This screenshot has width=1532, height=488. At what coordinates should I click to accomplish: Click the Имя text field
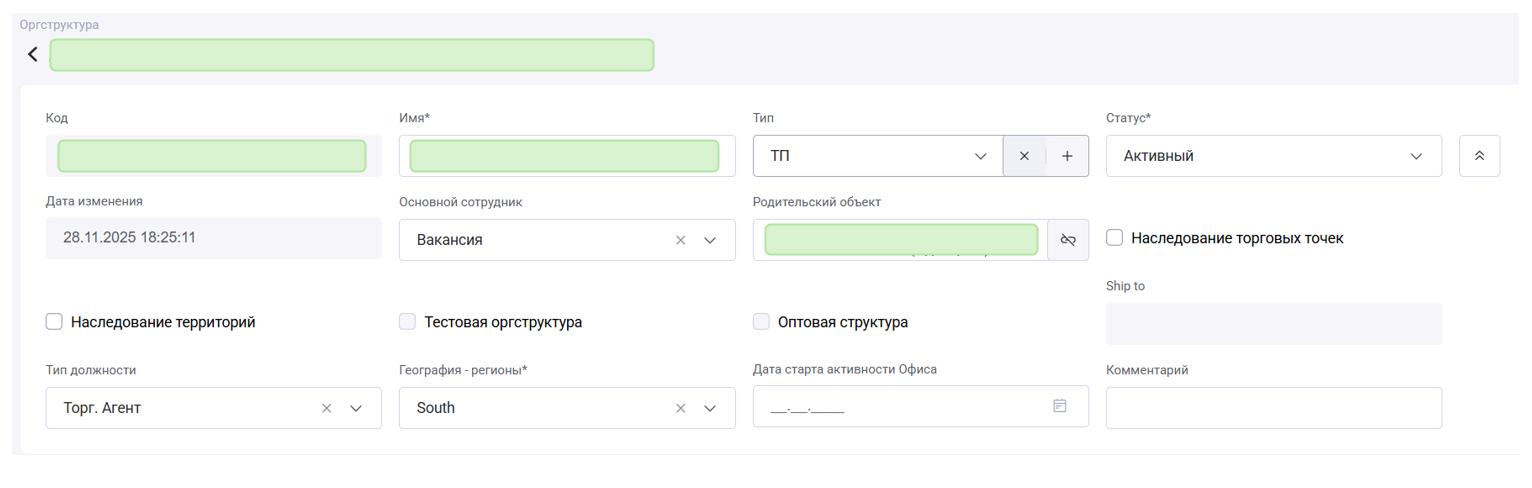click(564, 156)
